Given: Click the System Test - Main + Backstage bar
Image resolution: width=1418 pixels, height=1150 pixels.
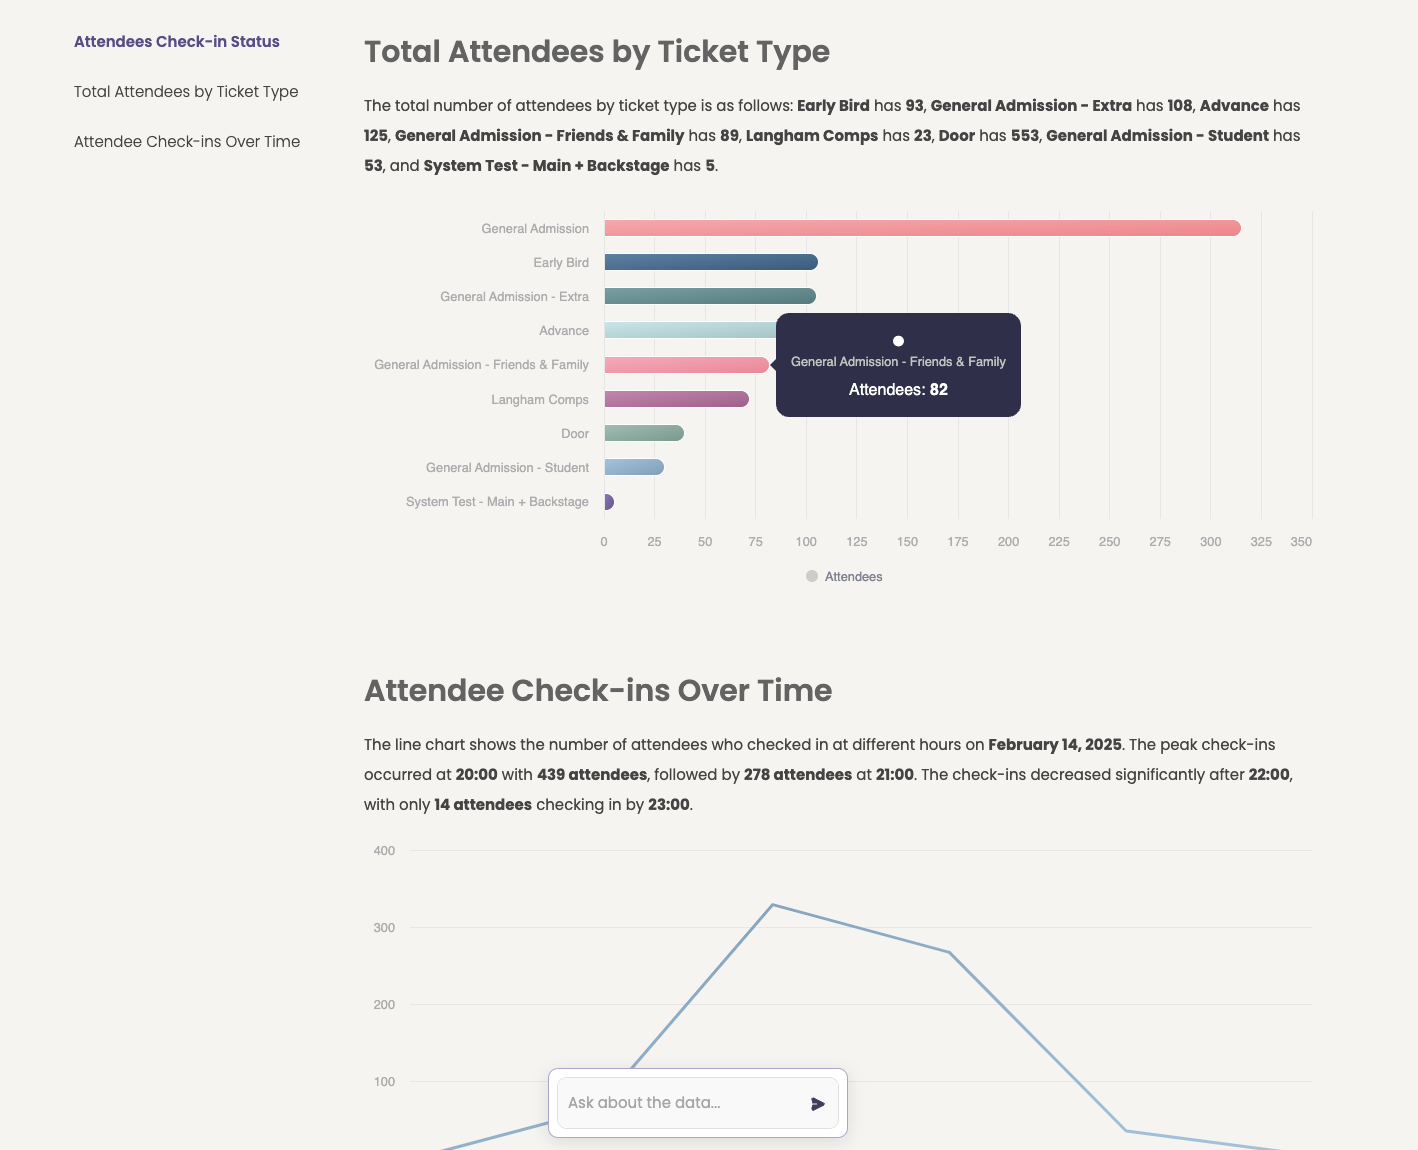Looking at the screenshot, I should pos(607,501).
